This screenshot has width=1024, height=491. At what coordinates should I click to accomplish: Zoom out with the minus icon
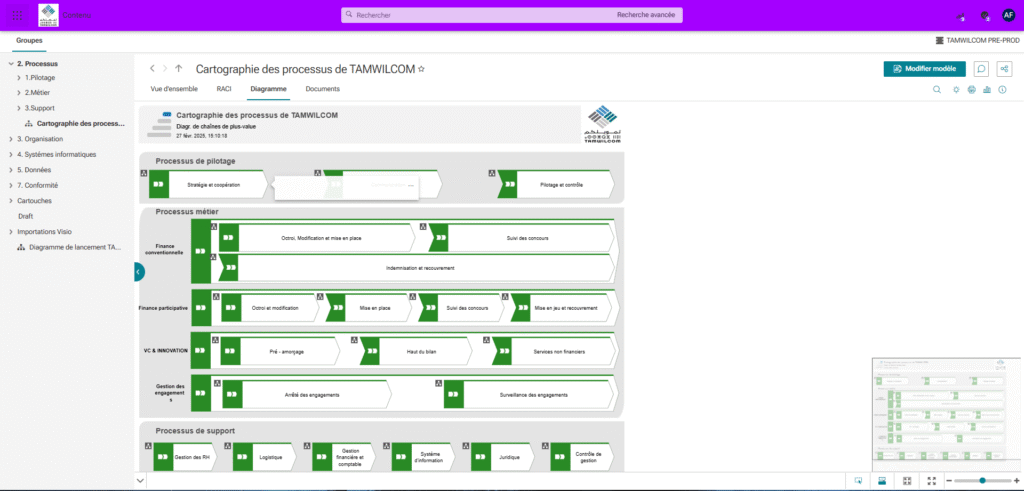(949, 481)
